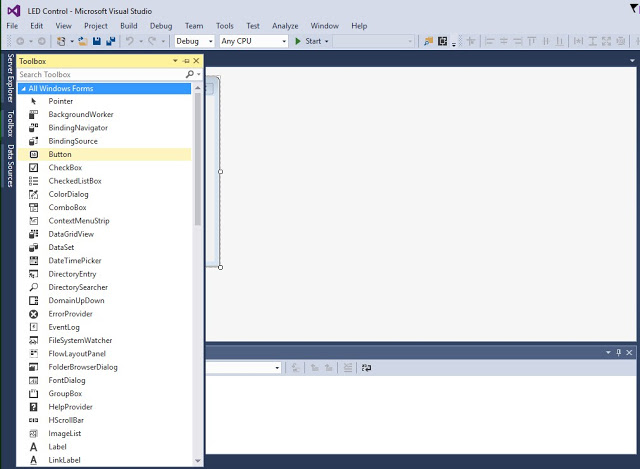Select the BindingNavigator icon in Toolbox
640x469 pixels.
34,128
